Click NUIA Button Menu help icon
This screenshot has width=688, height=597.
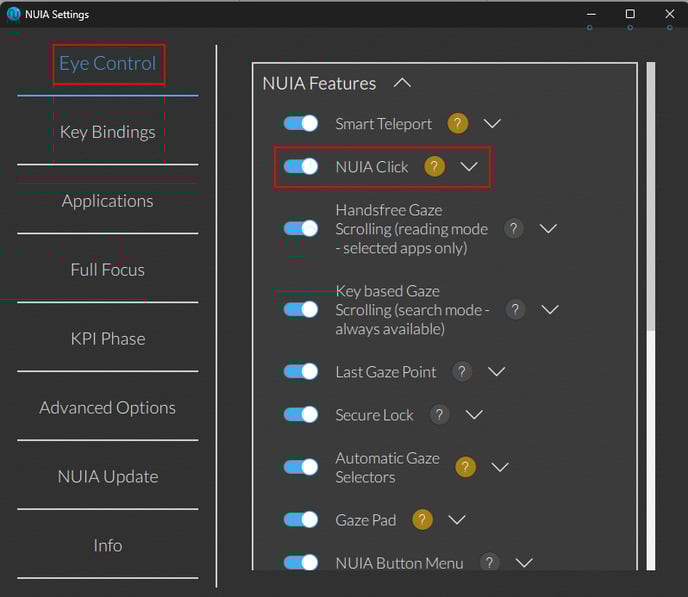click(x=490, y=562)
